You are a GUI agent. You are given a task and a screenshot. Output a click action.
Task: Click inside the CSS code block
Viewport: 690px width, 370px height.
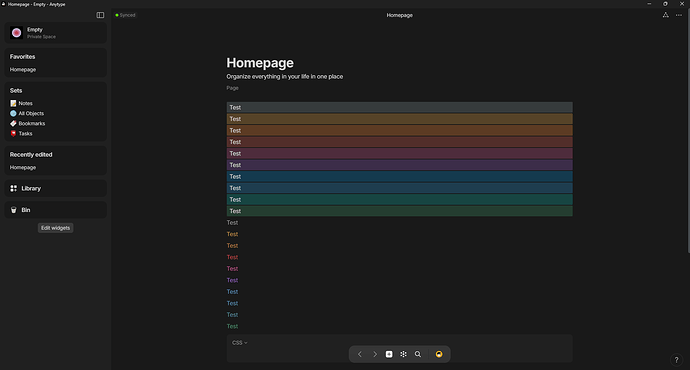coord(400,348)
